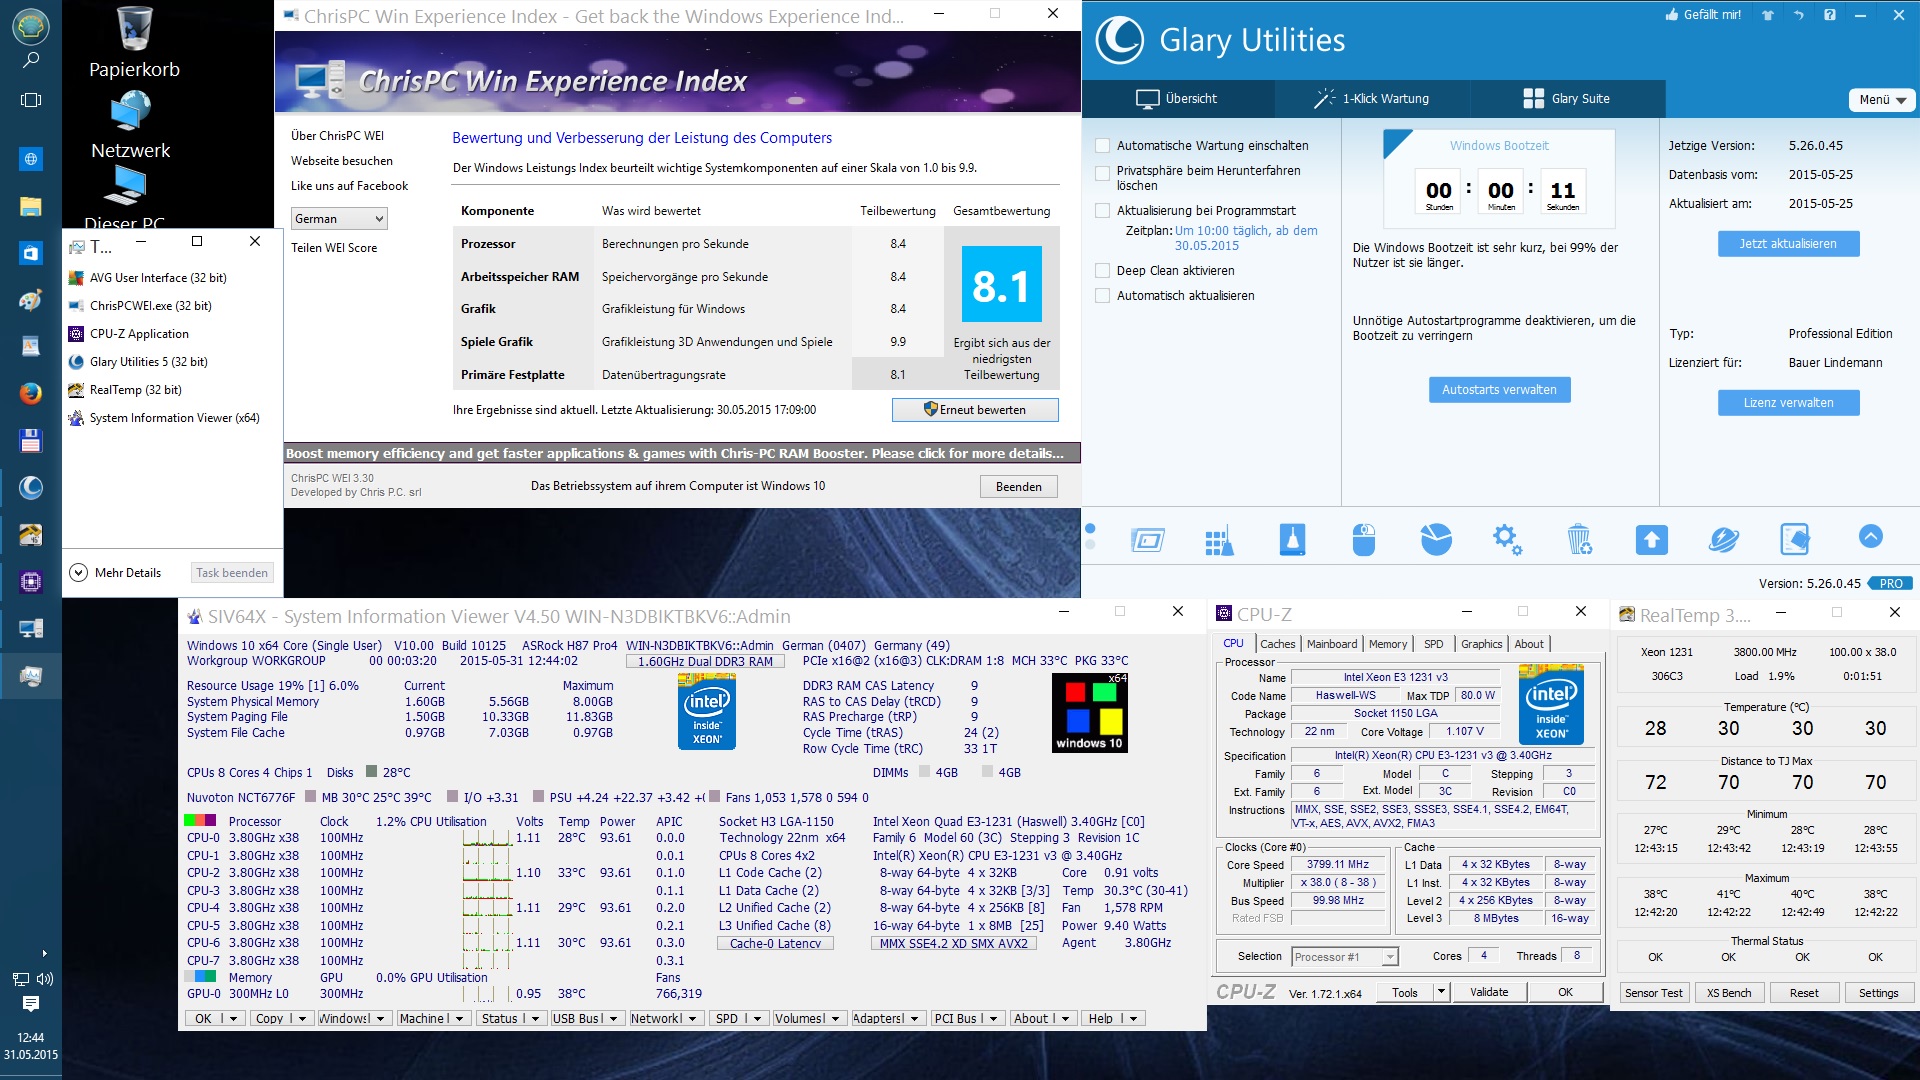Switch to the Mainboard tab in CPU-Z

click(1331, 644)
